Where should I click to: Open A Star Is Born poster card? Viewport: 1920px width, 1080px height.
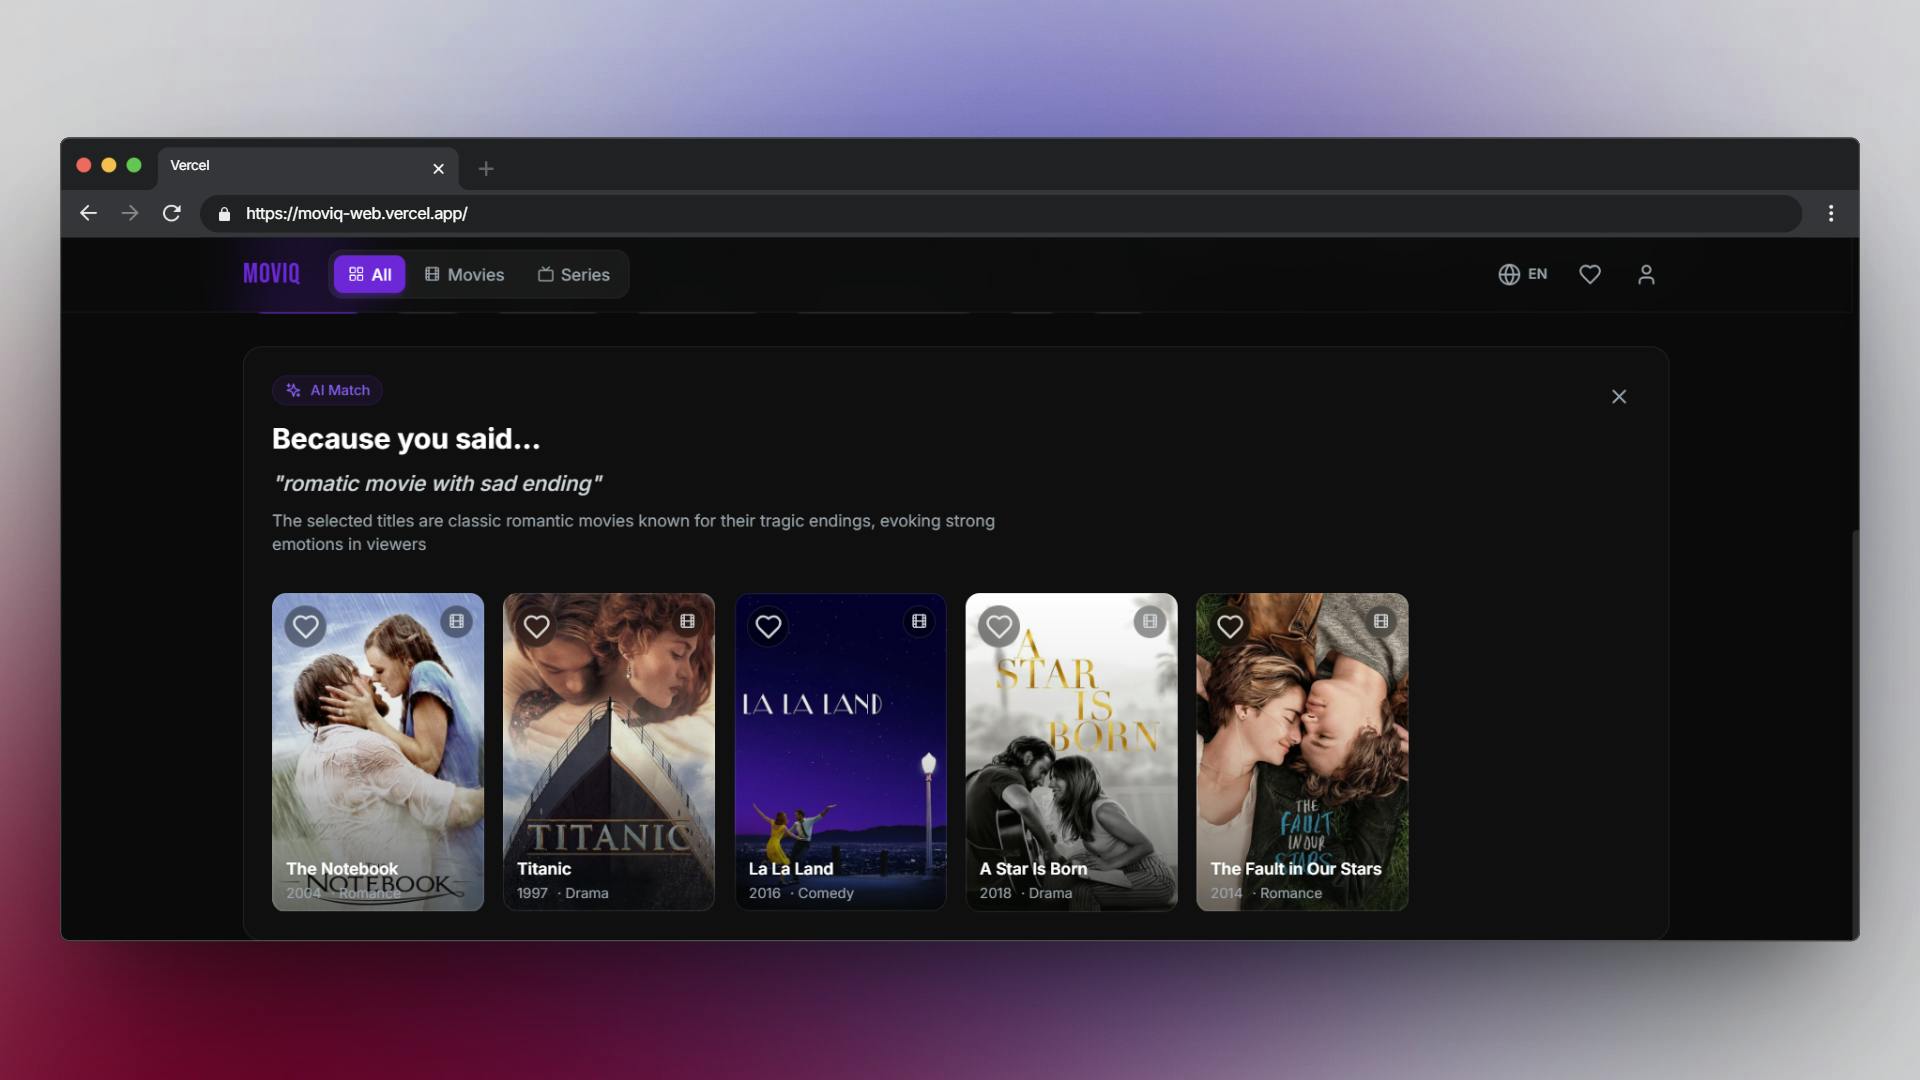pos(1071,752)
